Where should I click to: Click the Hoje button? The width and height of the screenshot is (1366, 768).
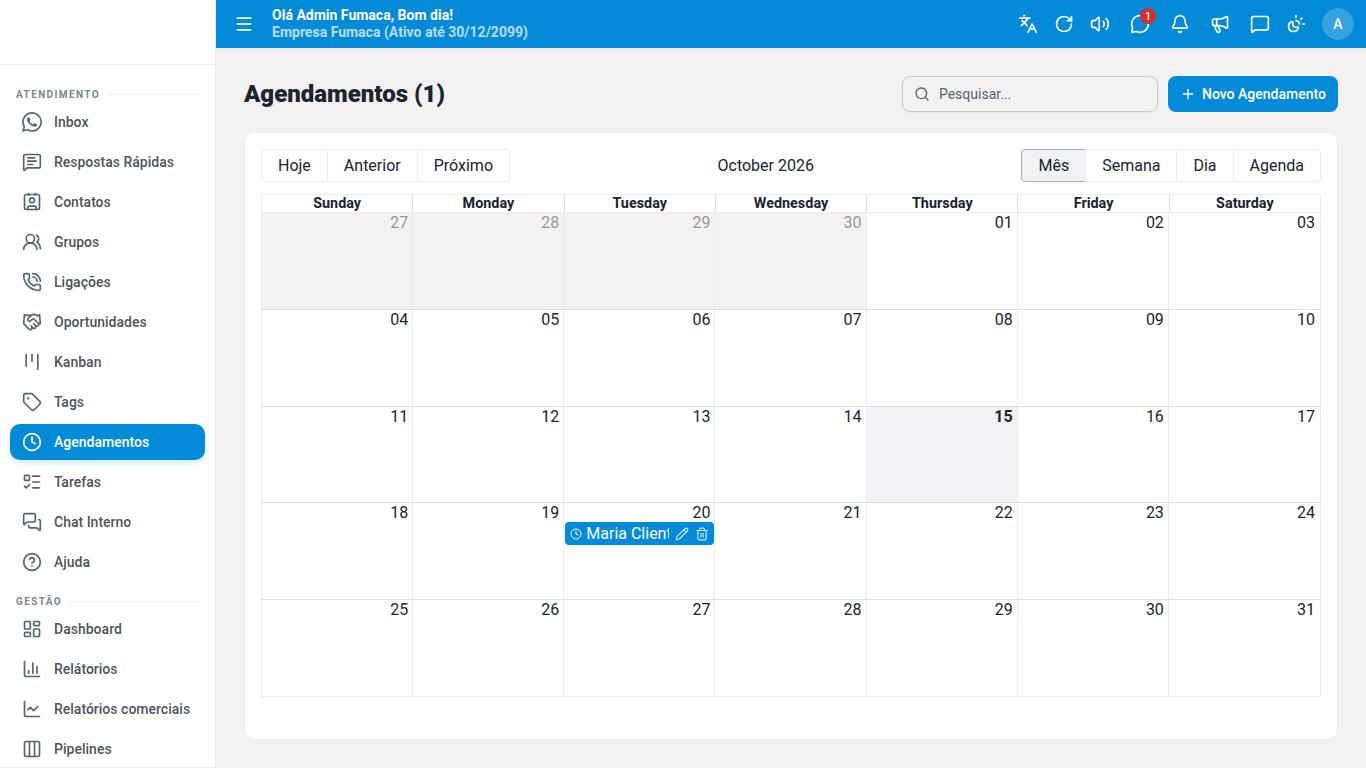pyautogui.click(x=294, y=166)
